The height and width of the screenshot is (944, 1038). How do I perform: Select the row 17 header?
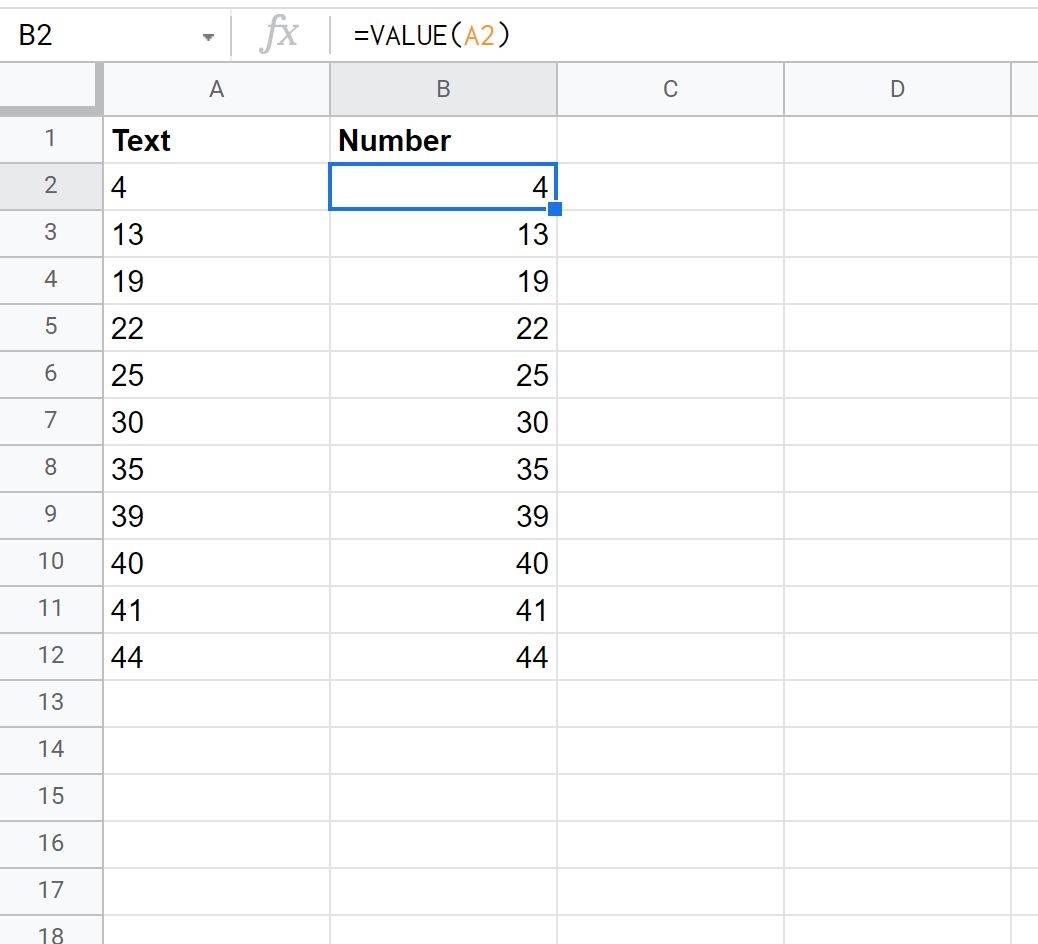pyautogui.click(x=51, y=891)
